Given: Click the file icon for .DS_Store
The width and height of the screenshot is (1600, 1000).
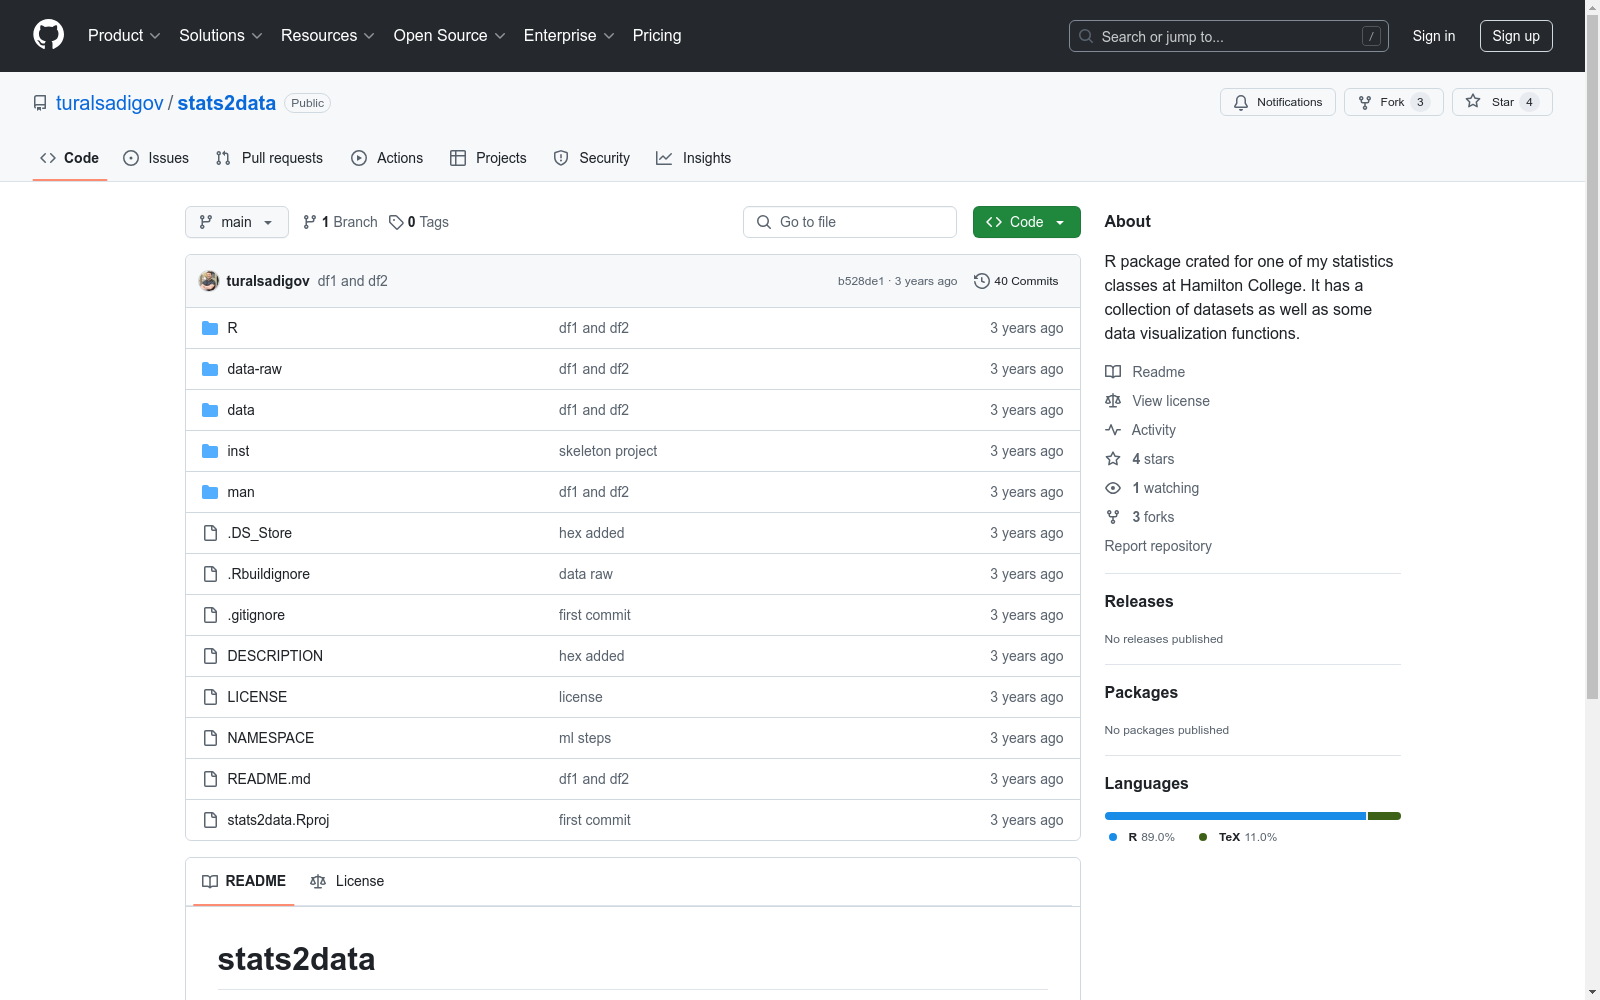Looking at the screenshot, I should tap(210, 533).
